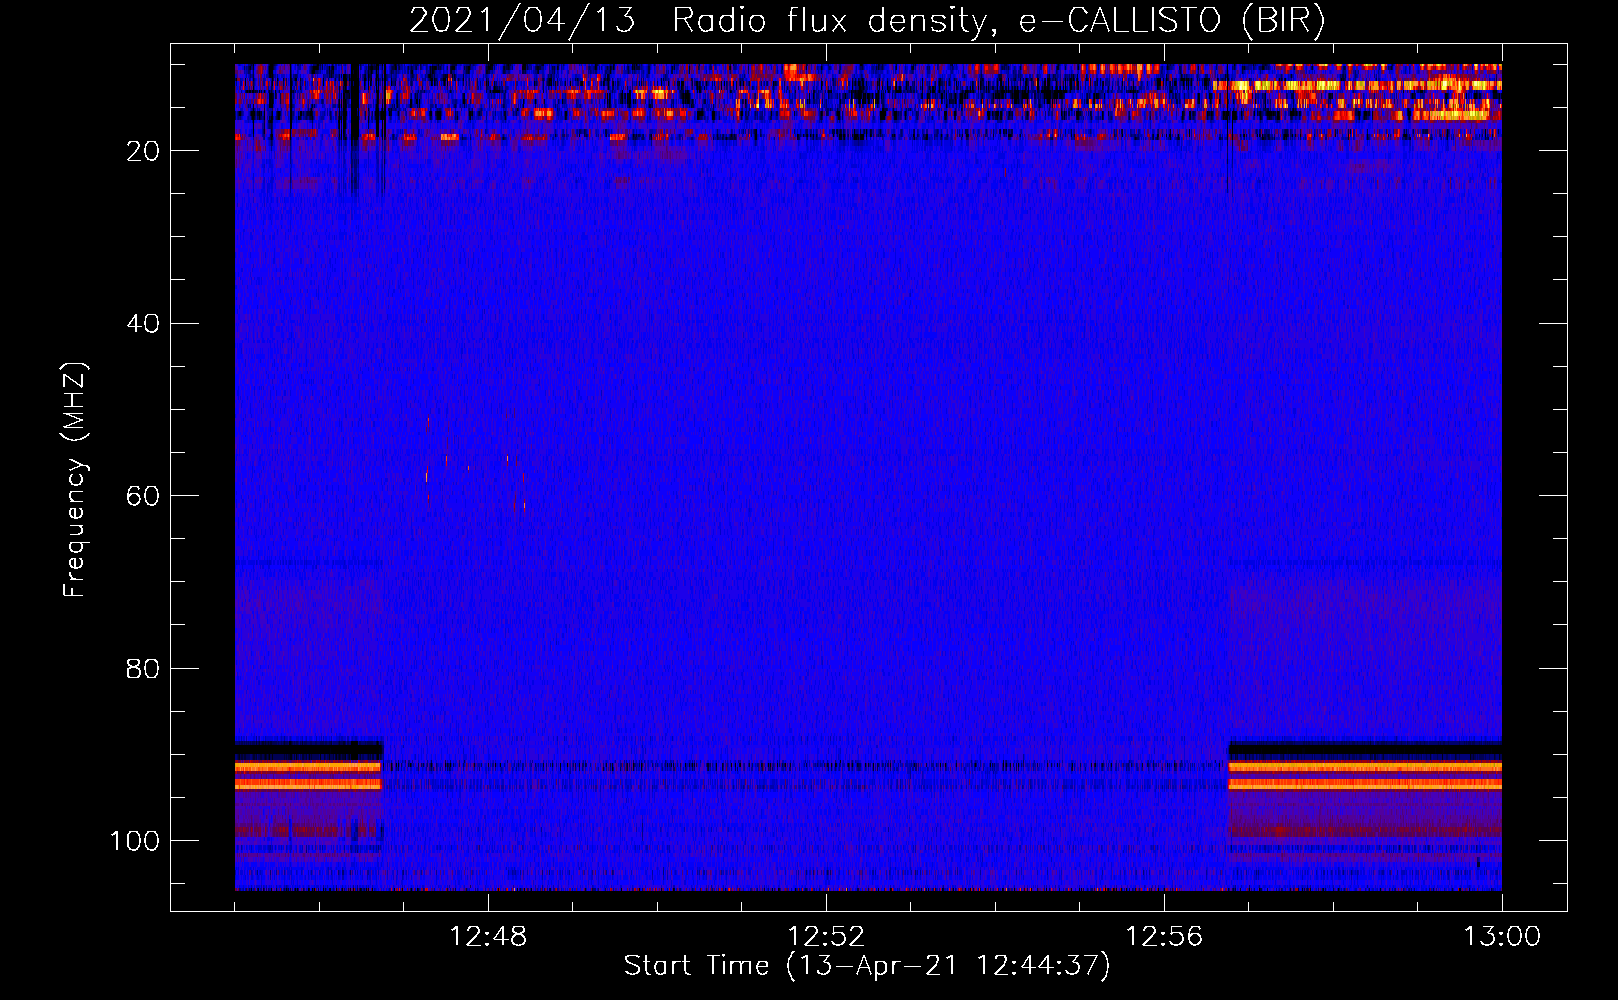Click the 80 frequency tick label
Viewport: 1618px width, 1000px height.
[x=143, y=669]
